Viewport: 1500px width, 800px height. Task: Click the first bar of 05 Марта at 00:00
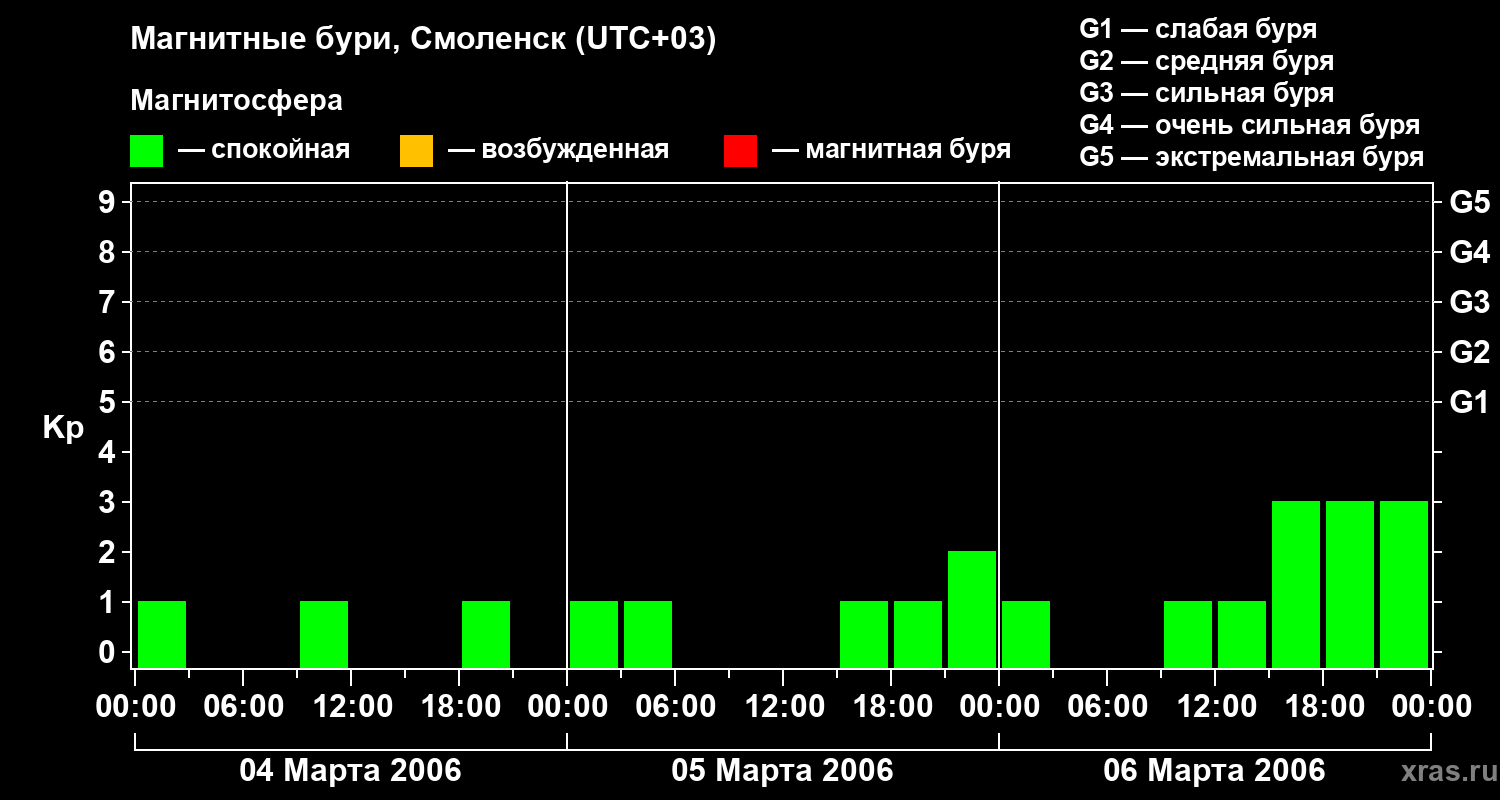click(x=594, y=634)
